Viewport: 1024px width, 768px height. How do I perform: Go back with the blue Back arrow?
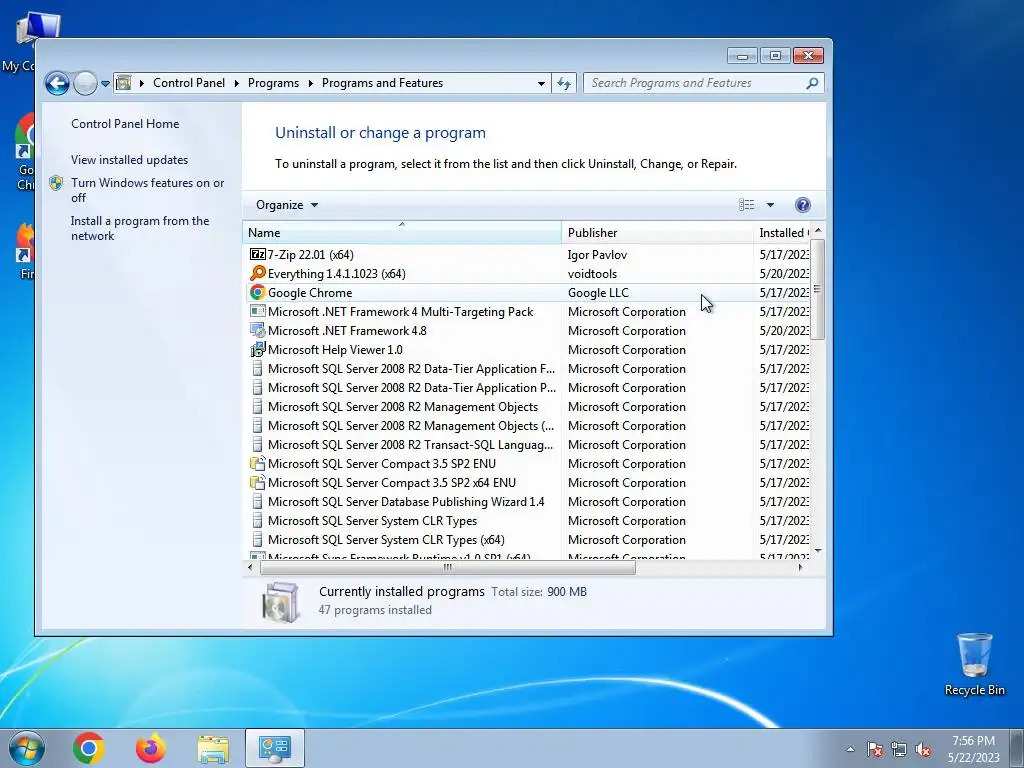tap(57, 84)
